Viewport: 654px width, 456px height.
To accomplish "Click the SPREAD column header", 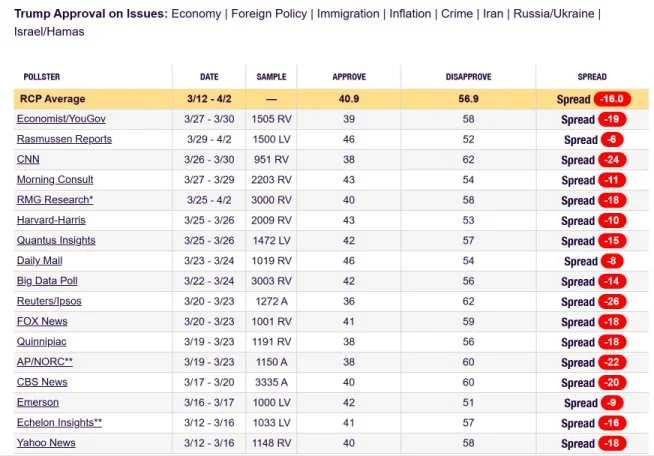I will (x=592, y=77).
